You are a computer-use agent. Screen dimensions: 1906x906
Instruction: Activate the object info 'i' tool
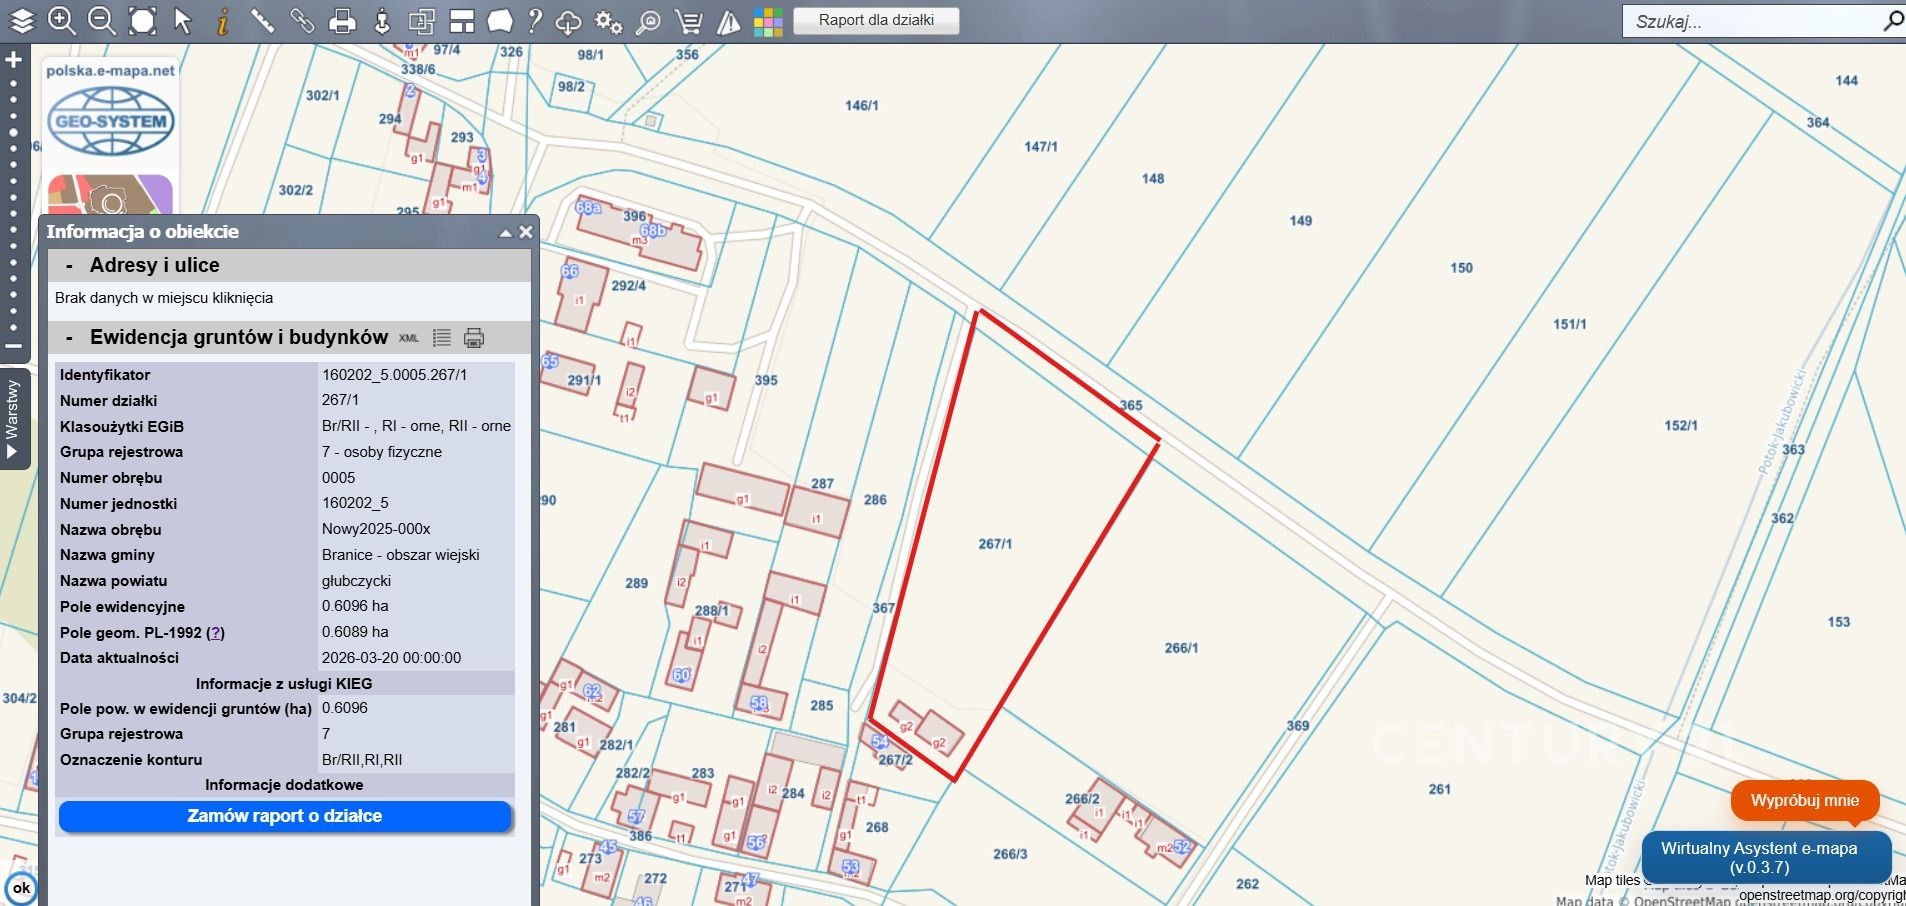(x=222, y=21)
